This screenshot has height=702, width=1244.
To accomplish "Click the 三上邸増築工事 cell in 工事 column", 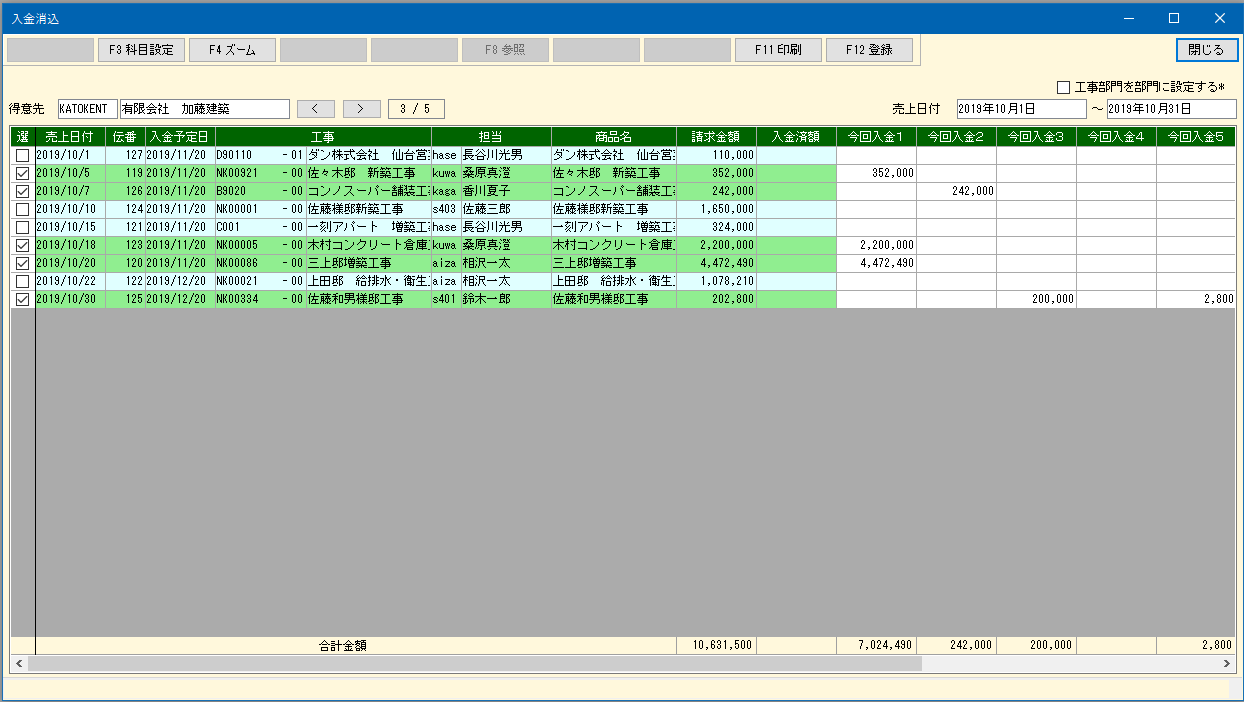I will pyautogui.click(x=368, y=263).
